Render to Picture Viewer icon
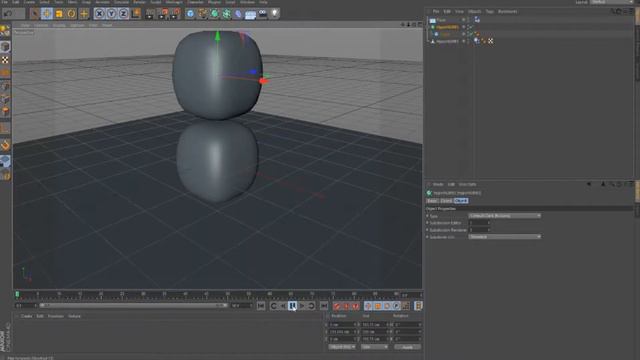 163,14
